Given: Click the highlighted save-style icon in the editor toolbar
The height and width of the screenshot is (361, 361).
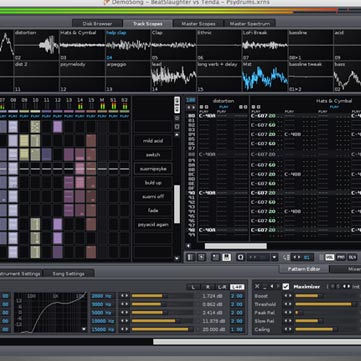Looking at the screenshot, I should pos(226,257).
